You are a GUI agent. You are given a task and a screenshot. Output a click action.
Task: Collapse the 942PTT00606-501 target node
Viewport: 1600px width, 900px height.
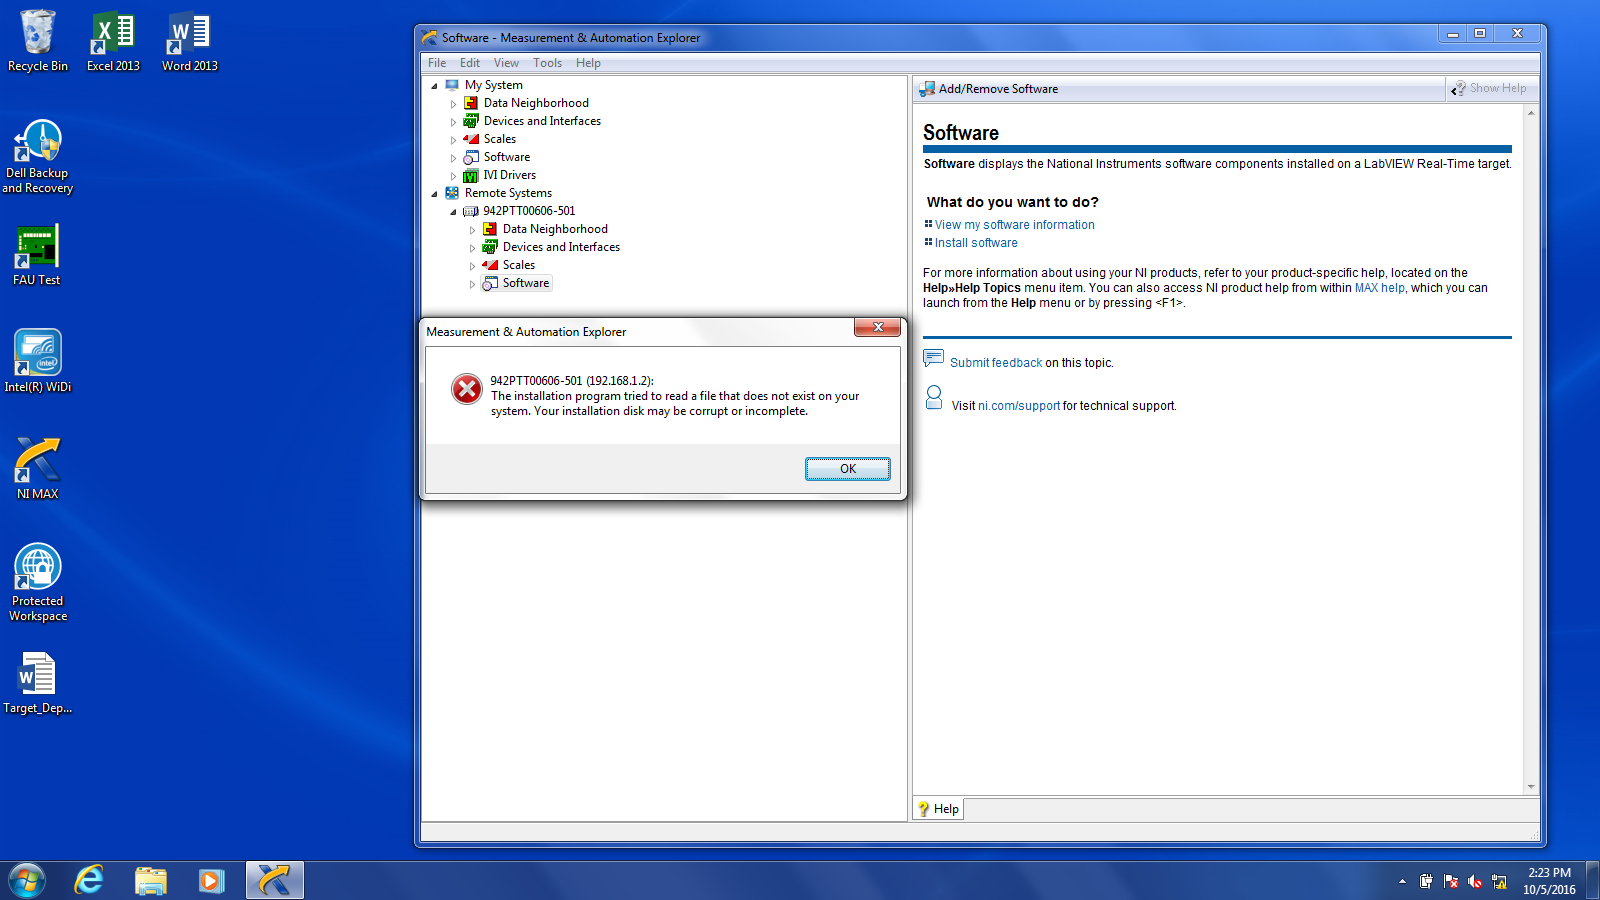(453, 212)
